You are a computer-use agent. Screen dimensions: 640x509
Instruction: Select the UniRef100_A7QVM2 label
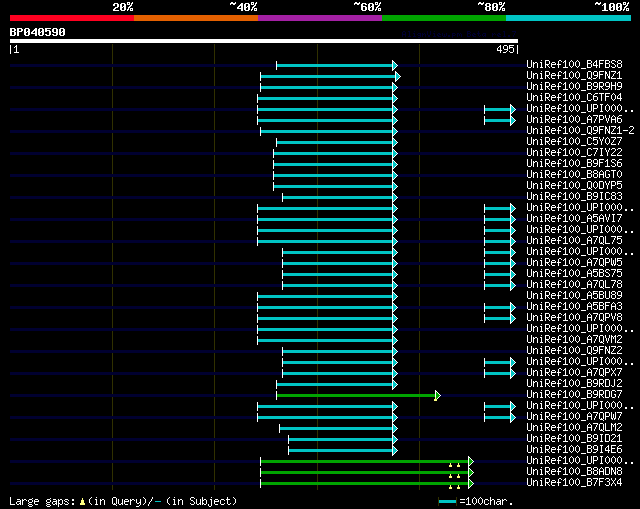[574, 340]
